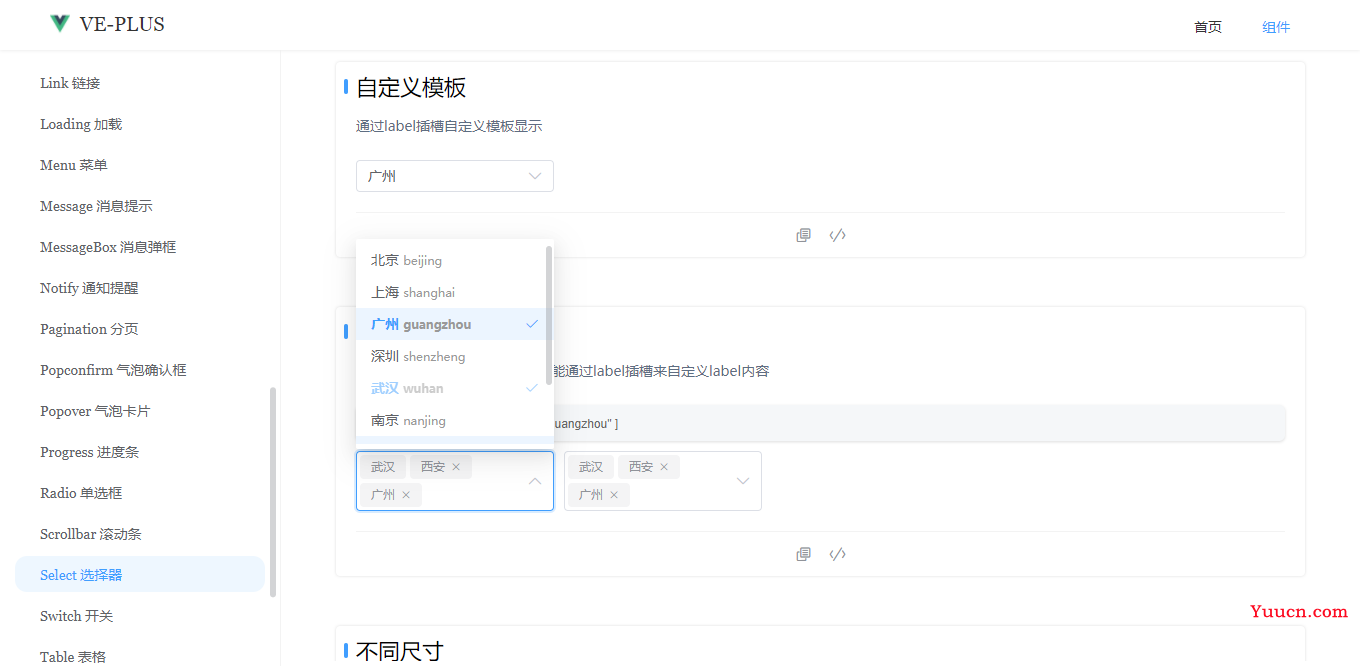Screen dimensions: 1360x666
Task: Open Notify 通知提醒 sidebar item
Action: tap(140, 288)
